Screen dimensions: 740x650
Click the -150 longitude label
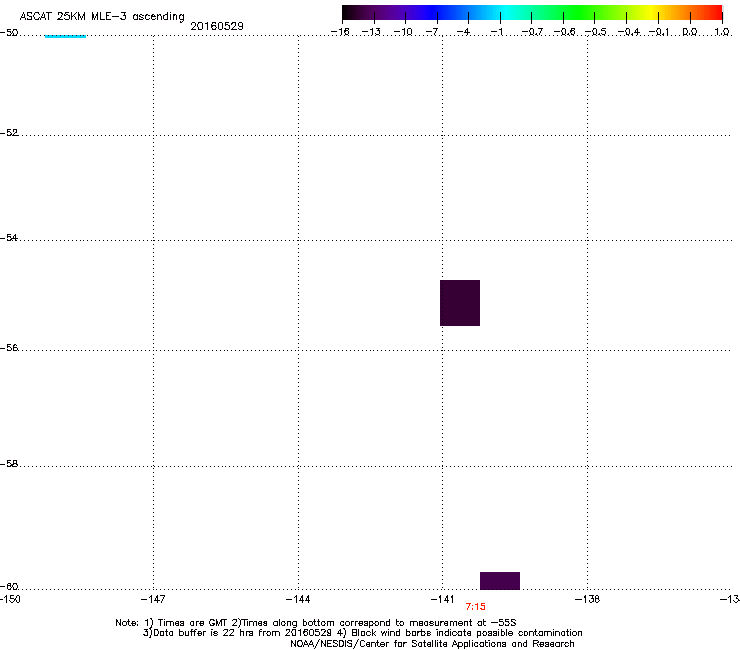click(10, 599)
